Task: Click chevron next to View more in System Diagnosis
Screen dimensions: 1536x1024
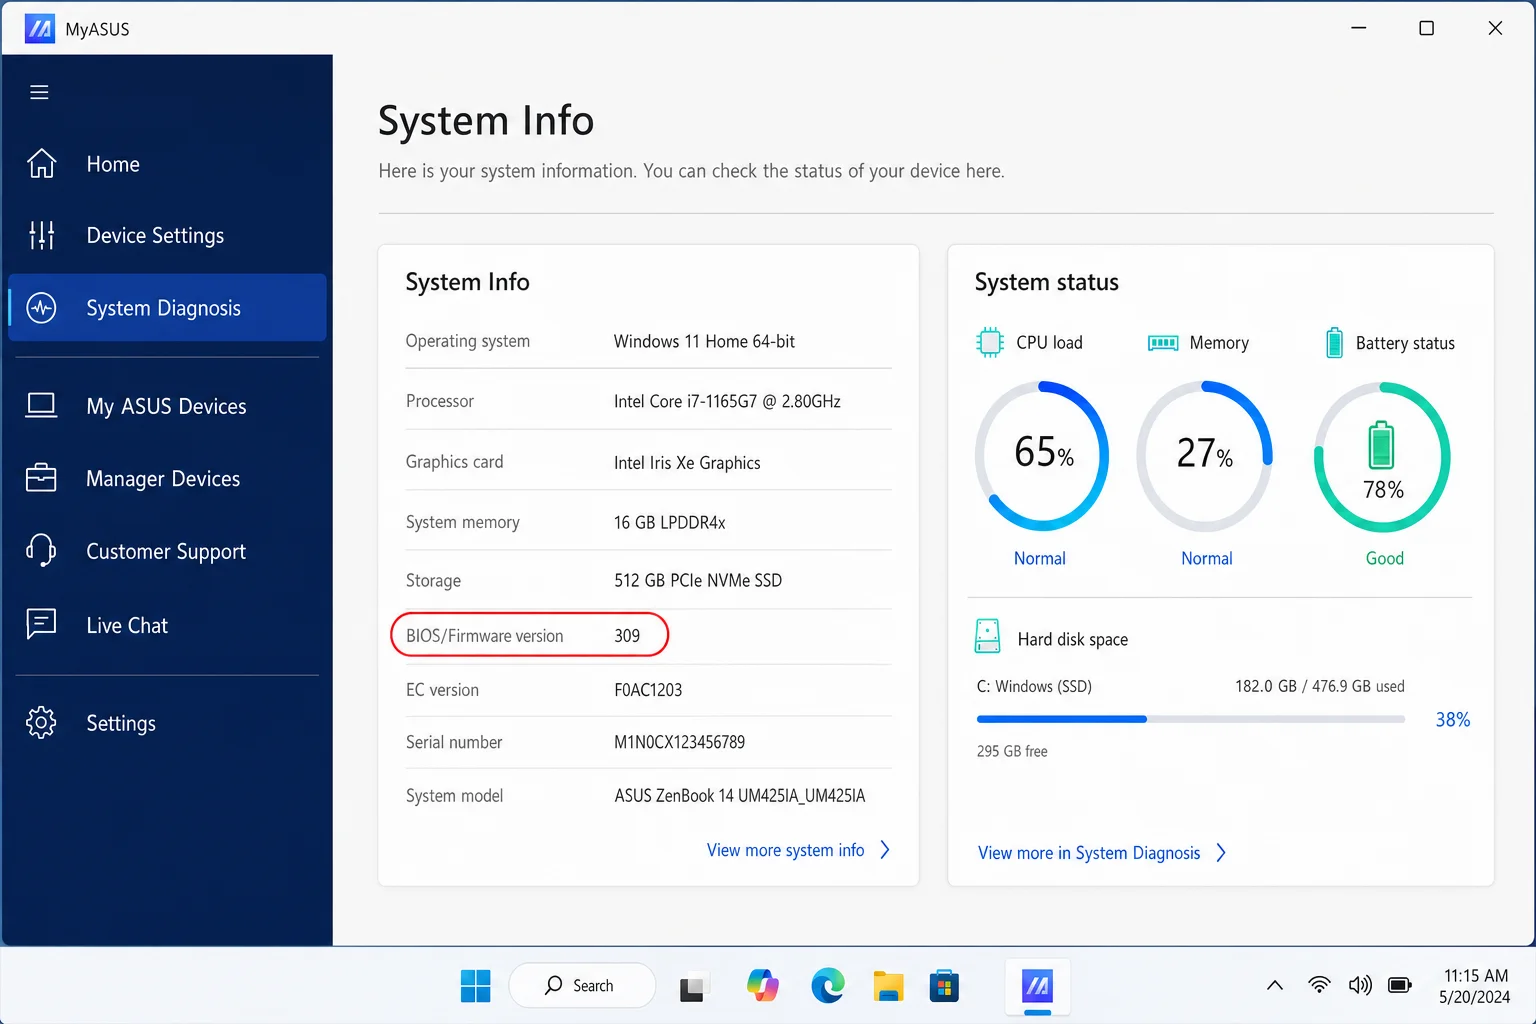Action: (1221, 853)
